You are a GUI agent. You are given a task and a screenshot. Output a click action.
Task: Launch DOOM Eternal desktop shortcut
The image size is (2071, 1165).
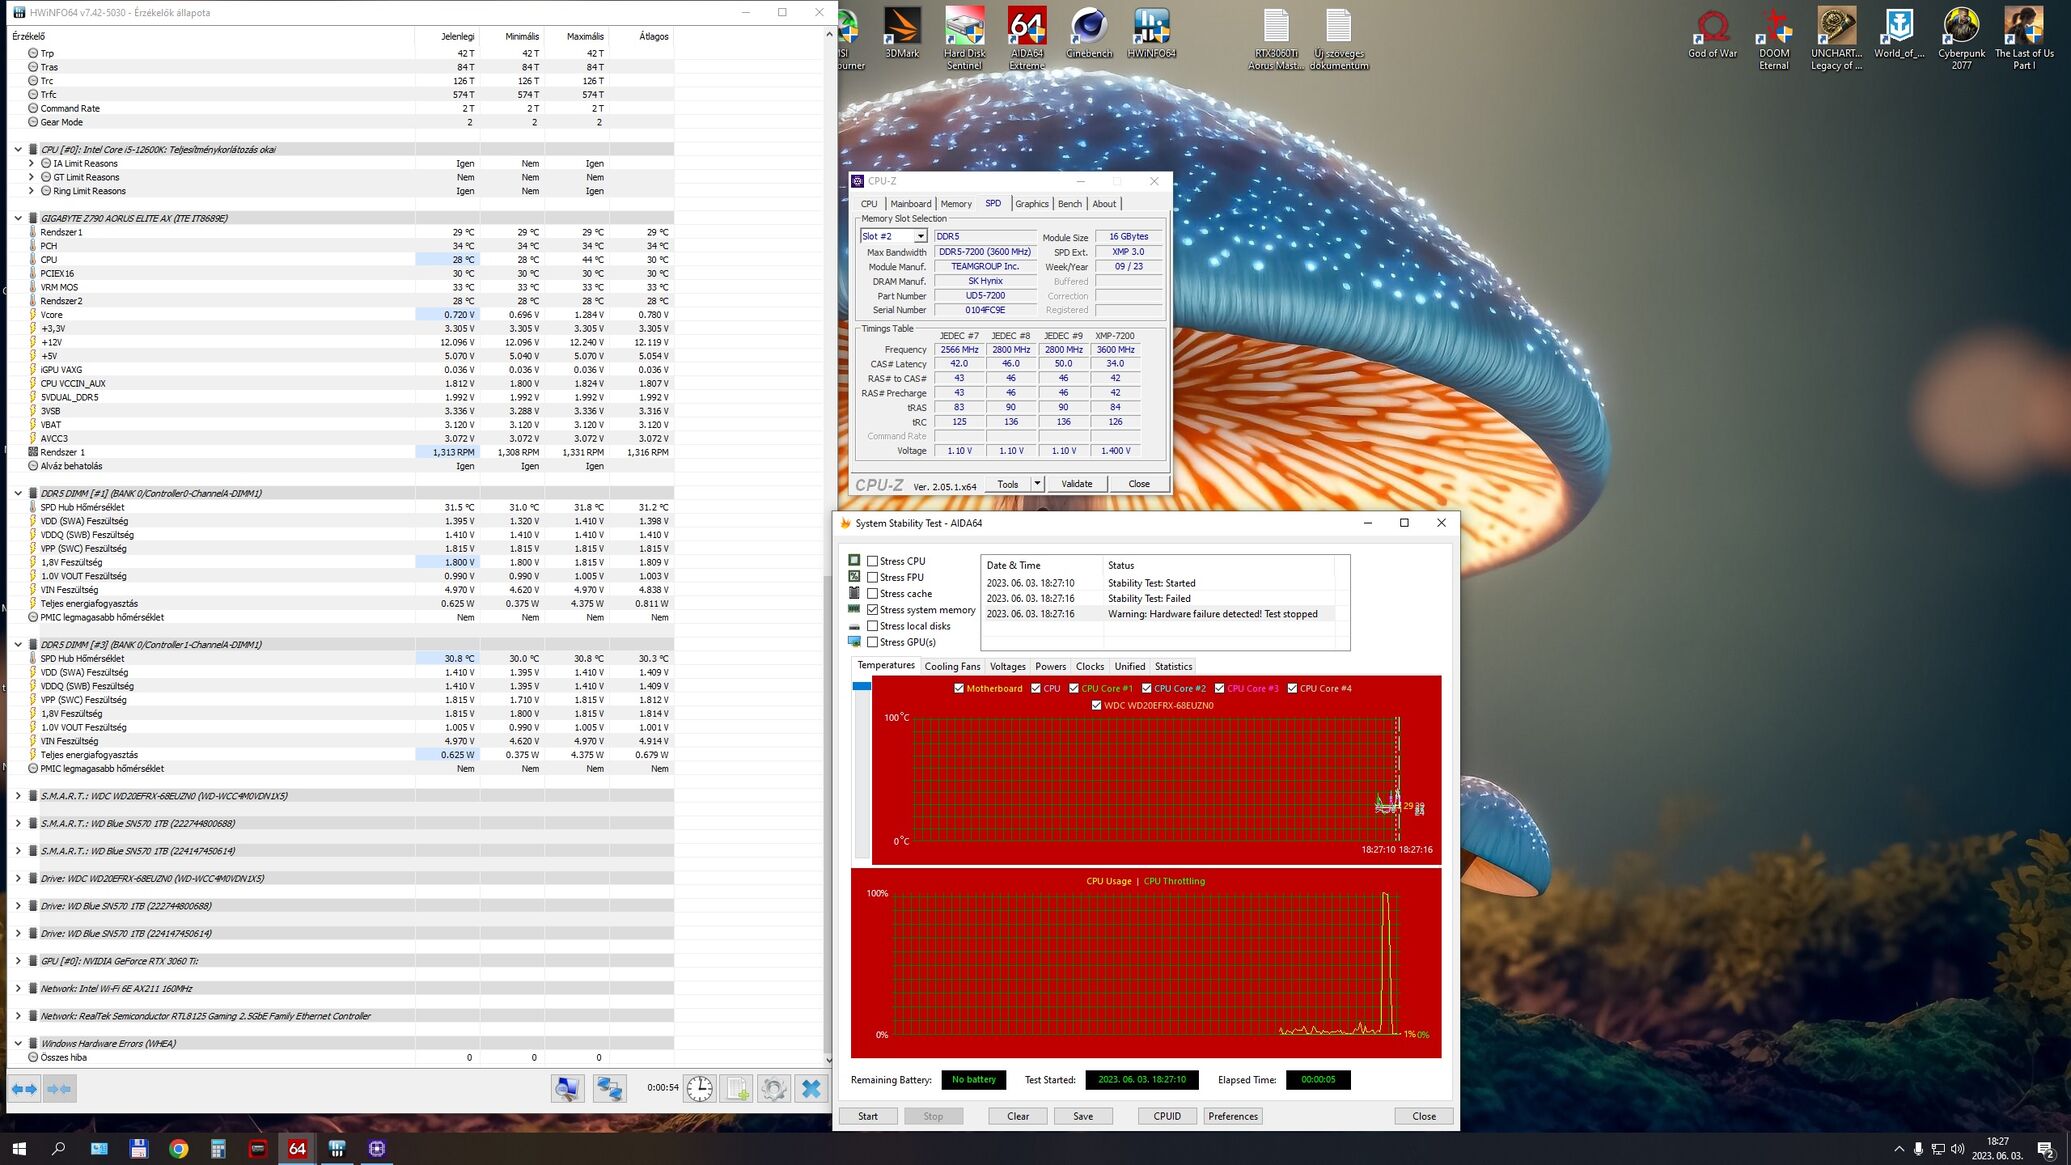[1774, 38]
